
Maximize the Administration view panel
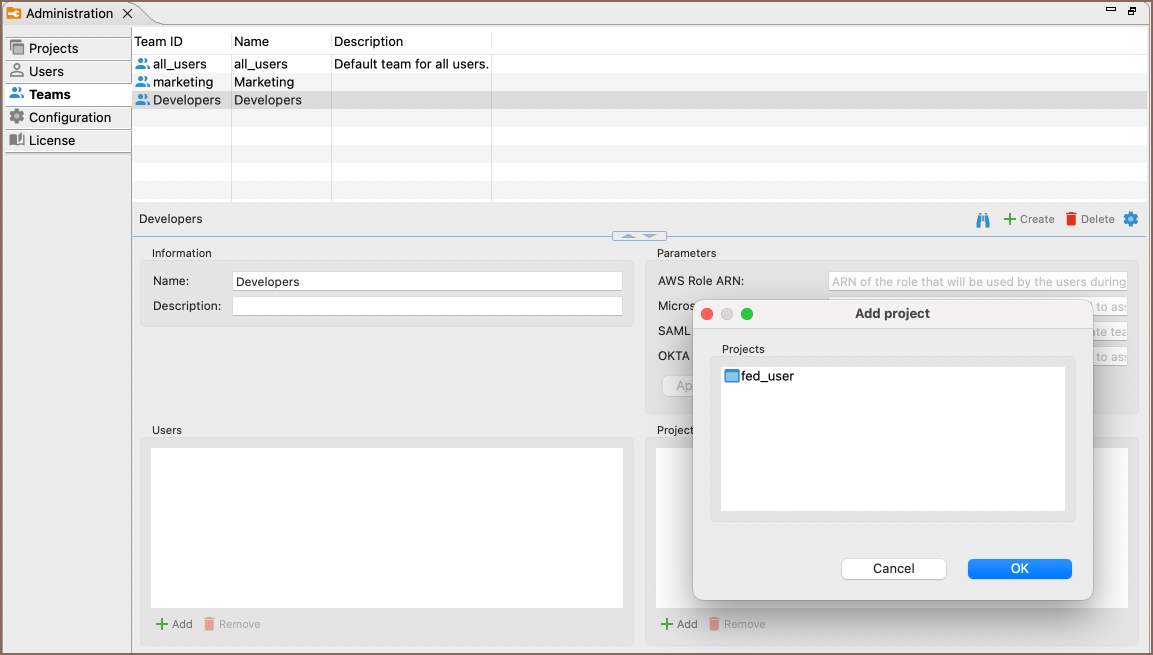pos(1132,10)
